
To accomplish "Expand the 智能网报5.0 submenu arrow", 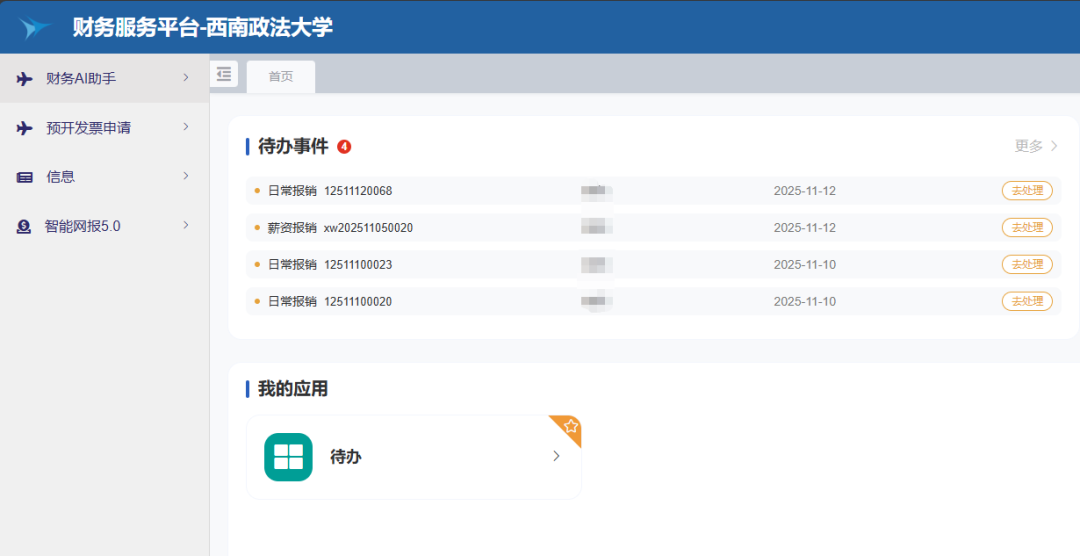I will 186,225.
